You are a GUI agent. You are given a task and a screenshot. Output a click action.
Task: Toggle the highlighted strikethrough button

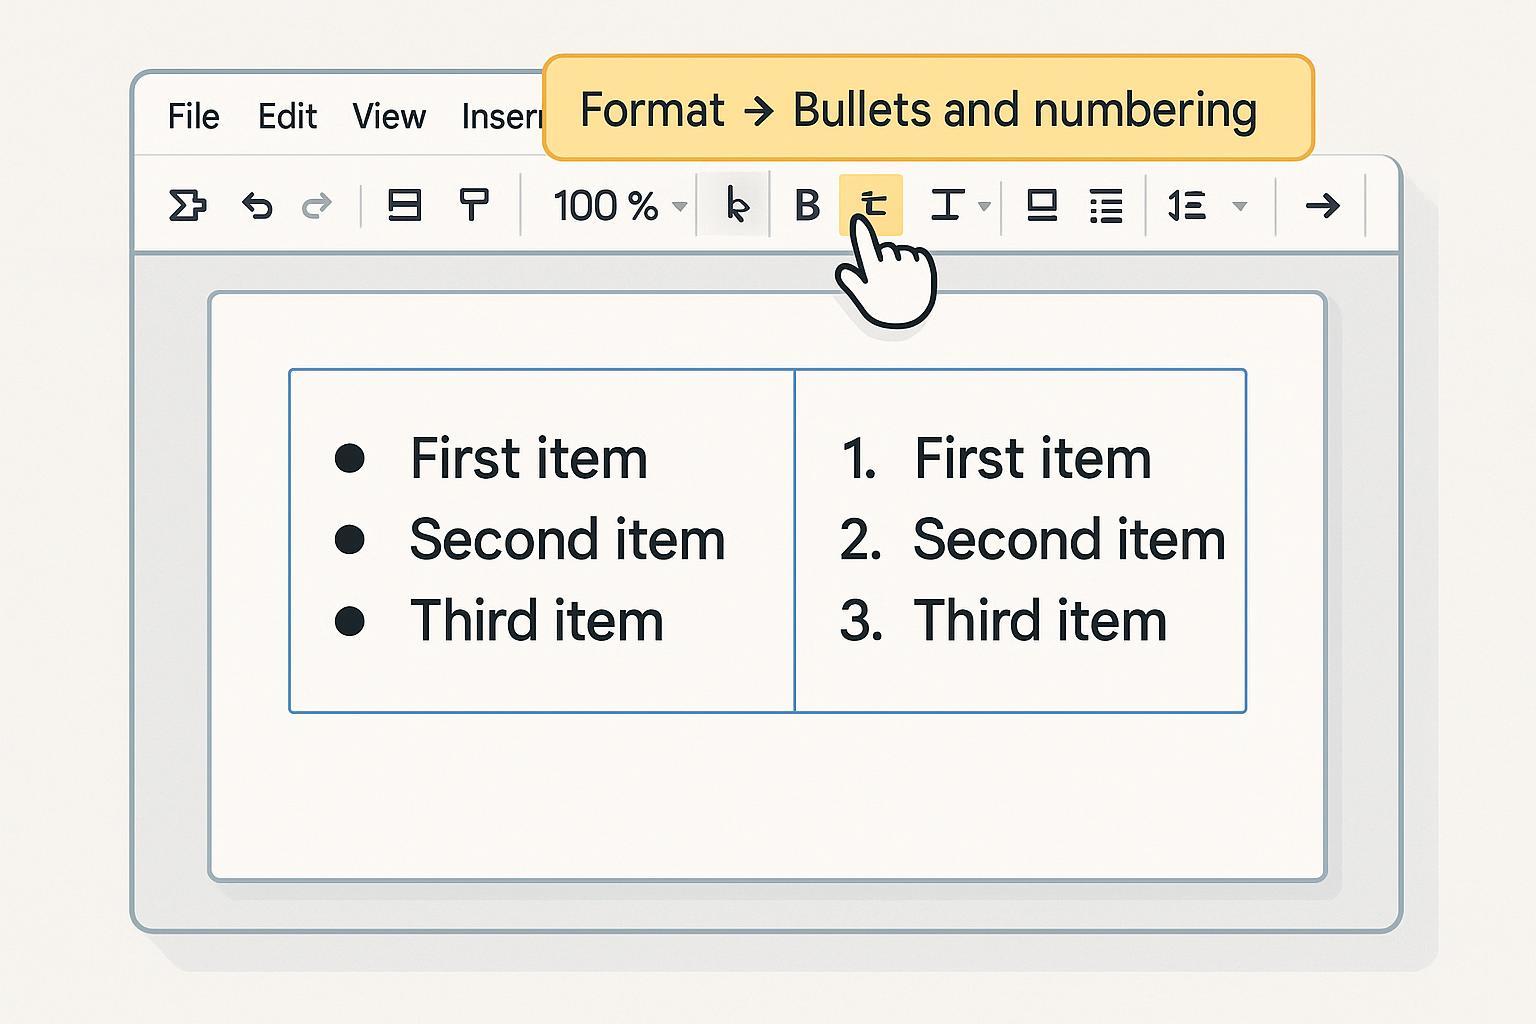(x=872, y=205)
